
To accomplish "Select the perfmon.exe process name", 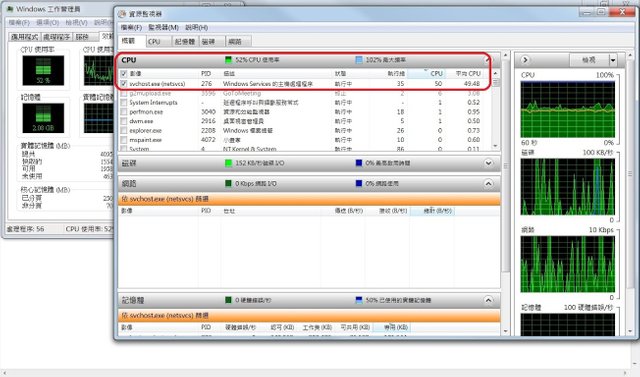I will [x=146, y=112].
